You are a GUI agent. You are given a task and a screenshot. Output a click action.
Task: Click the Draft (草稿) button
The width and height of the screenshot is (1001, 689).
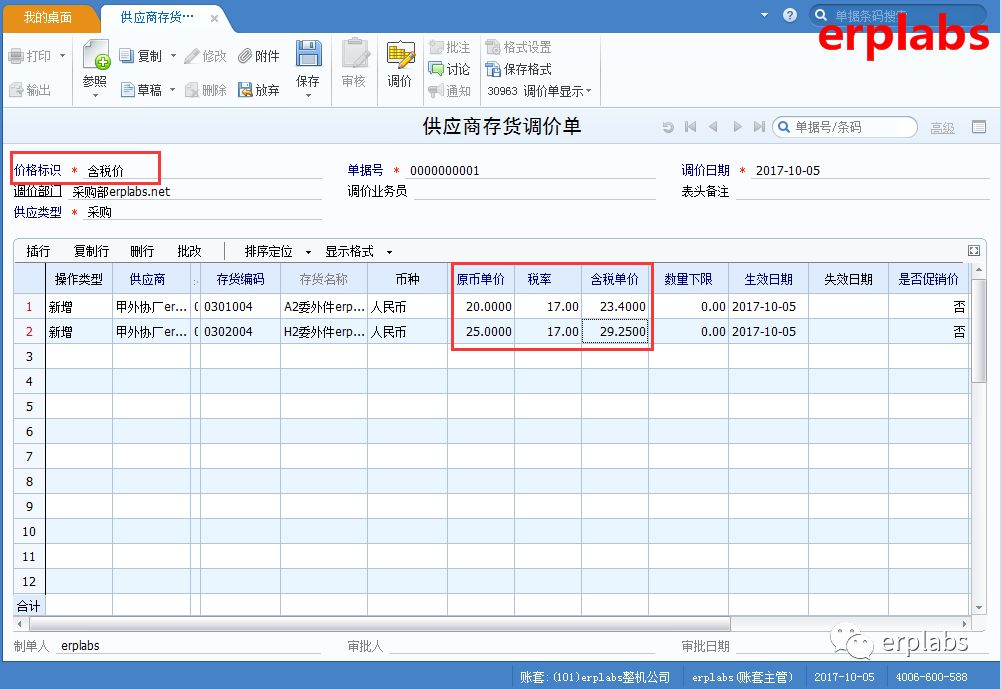141,90
